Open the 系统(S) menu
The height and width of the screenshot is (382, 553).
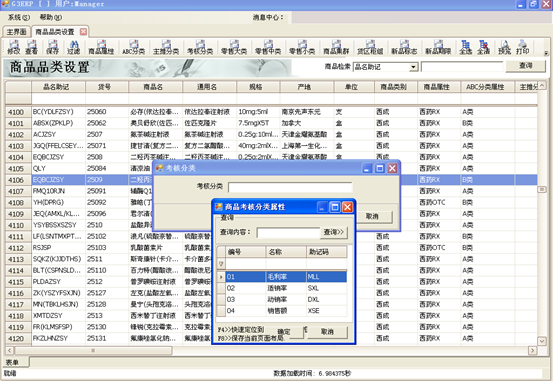coord(19,17)
